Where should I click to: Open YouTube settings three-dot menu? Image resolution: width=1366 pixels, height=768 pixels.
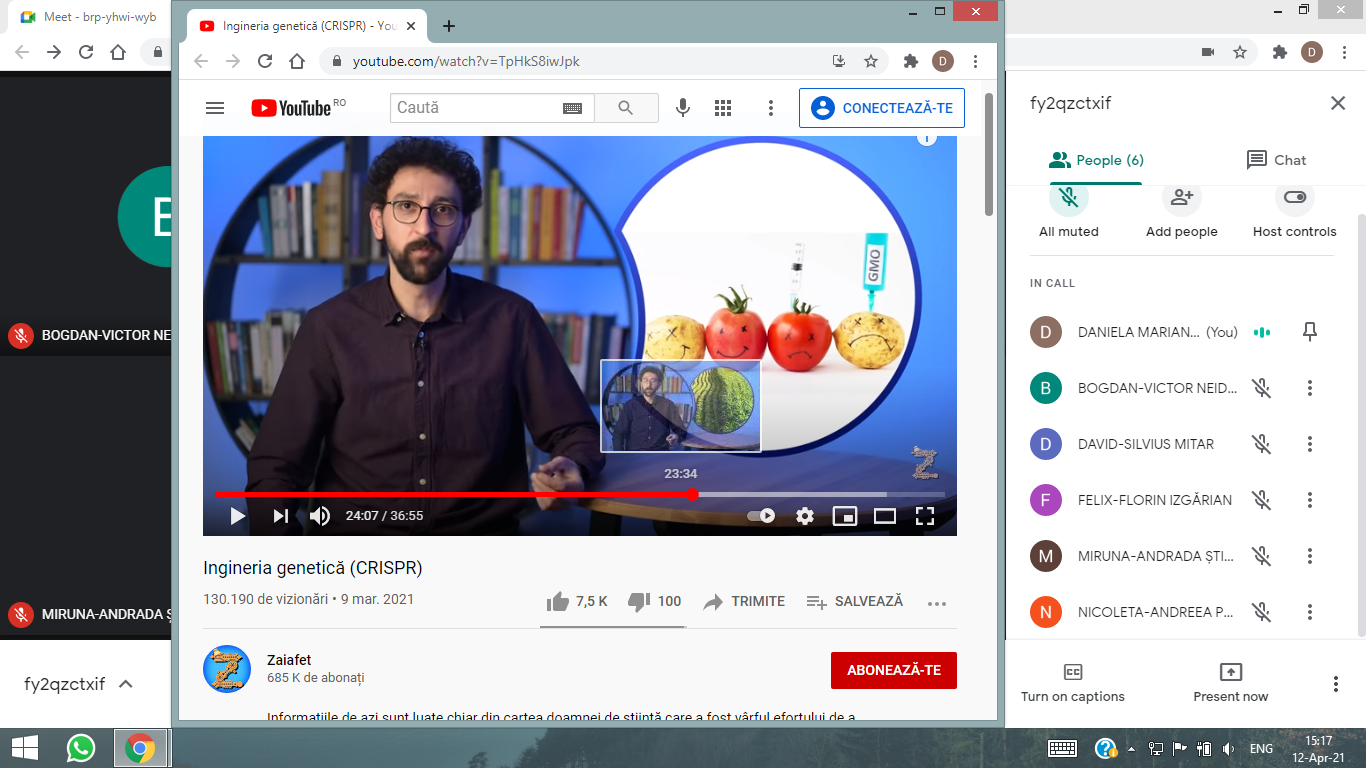point(770,108)
